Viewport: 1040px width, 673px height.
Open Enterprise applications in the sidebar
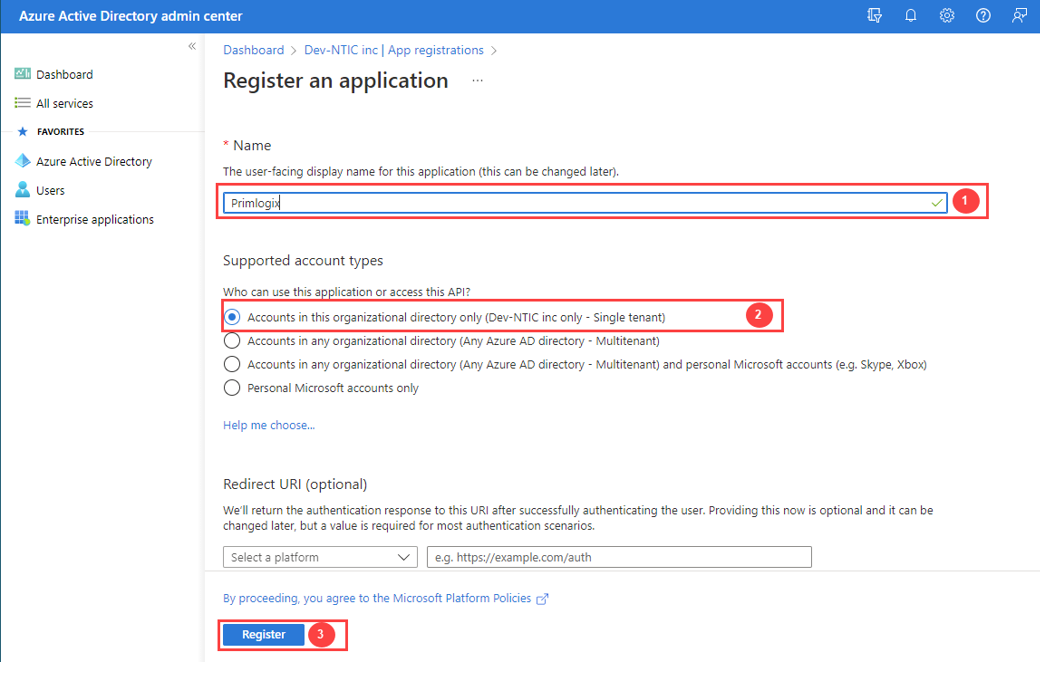click(x=95, y=219)
